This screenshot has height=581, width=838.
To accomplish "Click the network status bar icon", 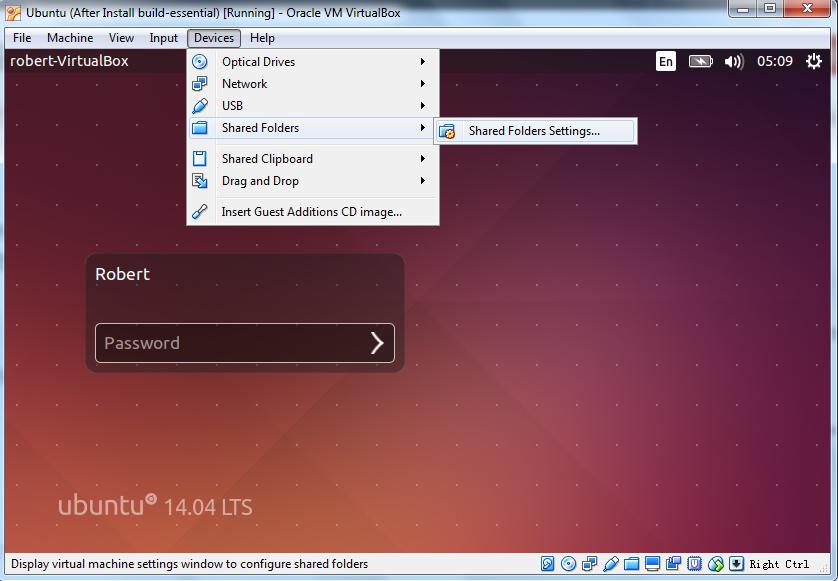I will click(x=589, y=564).
